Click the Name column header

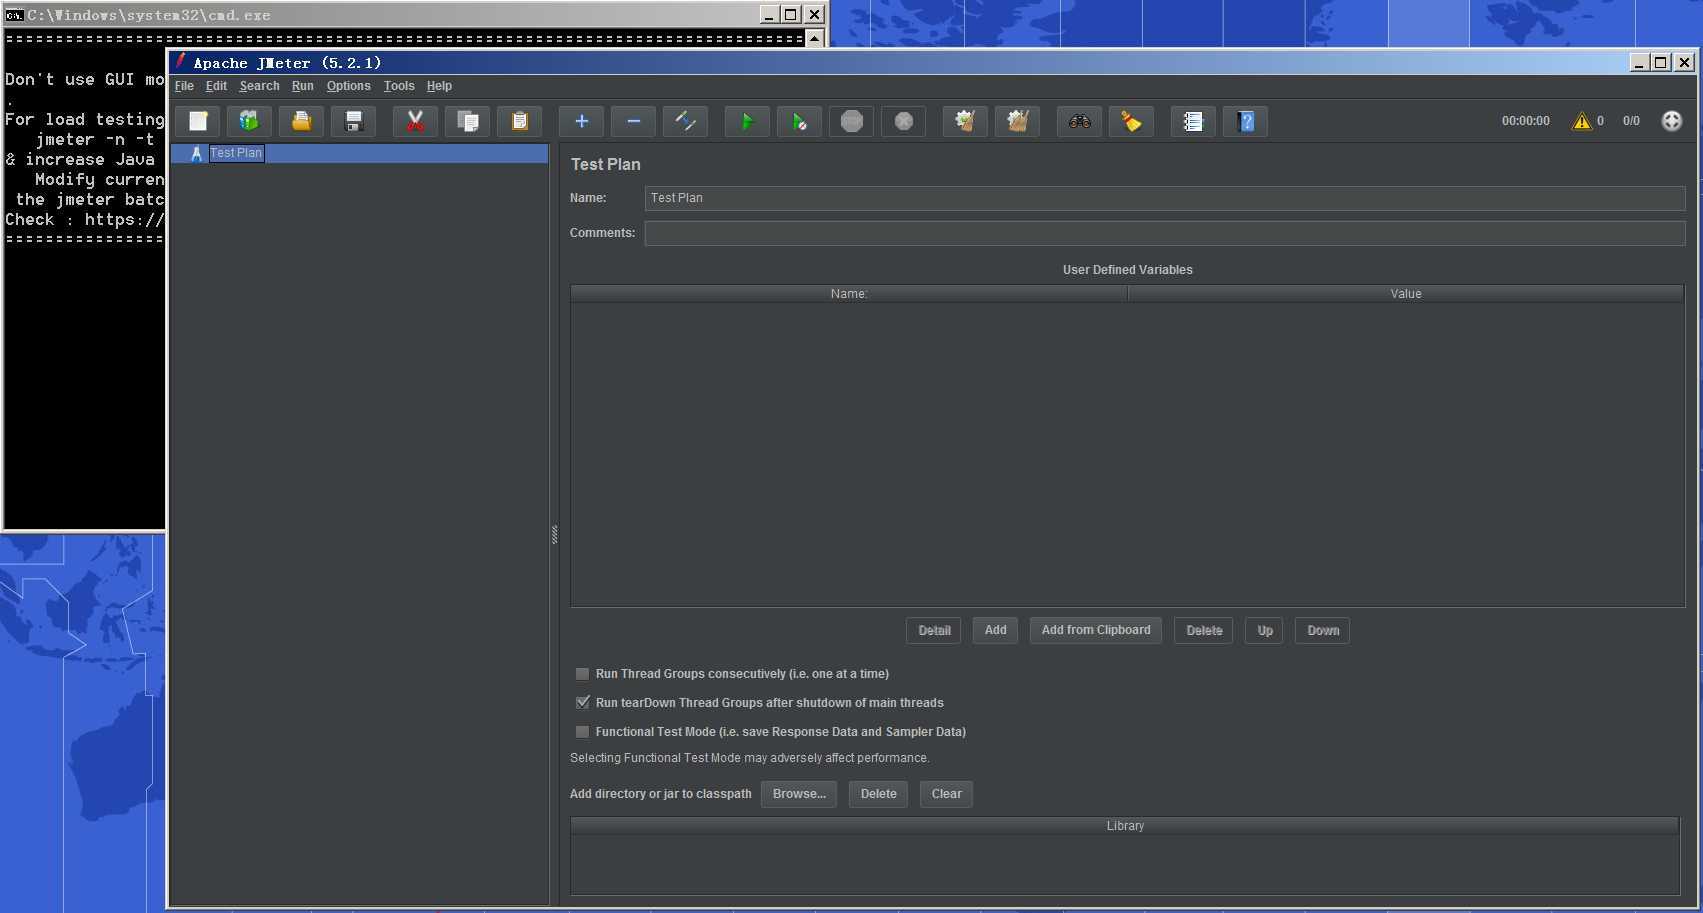[849, 294]
